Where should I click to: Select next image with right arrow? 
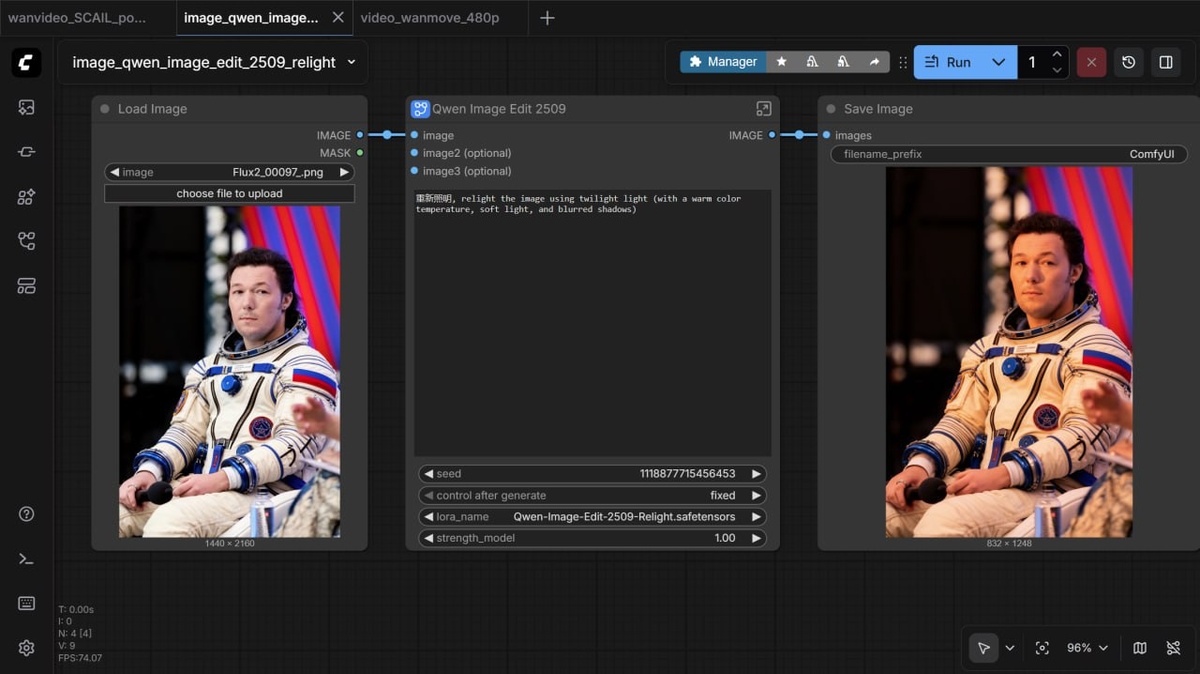point(344,172)
